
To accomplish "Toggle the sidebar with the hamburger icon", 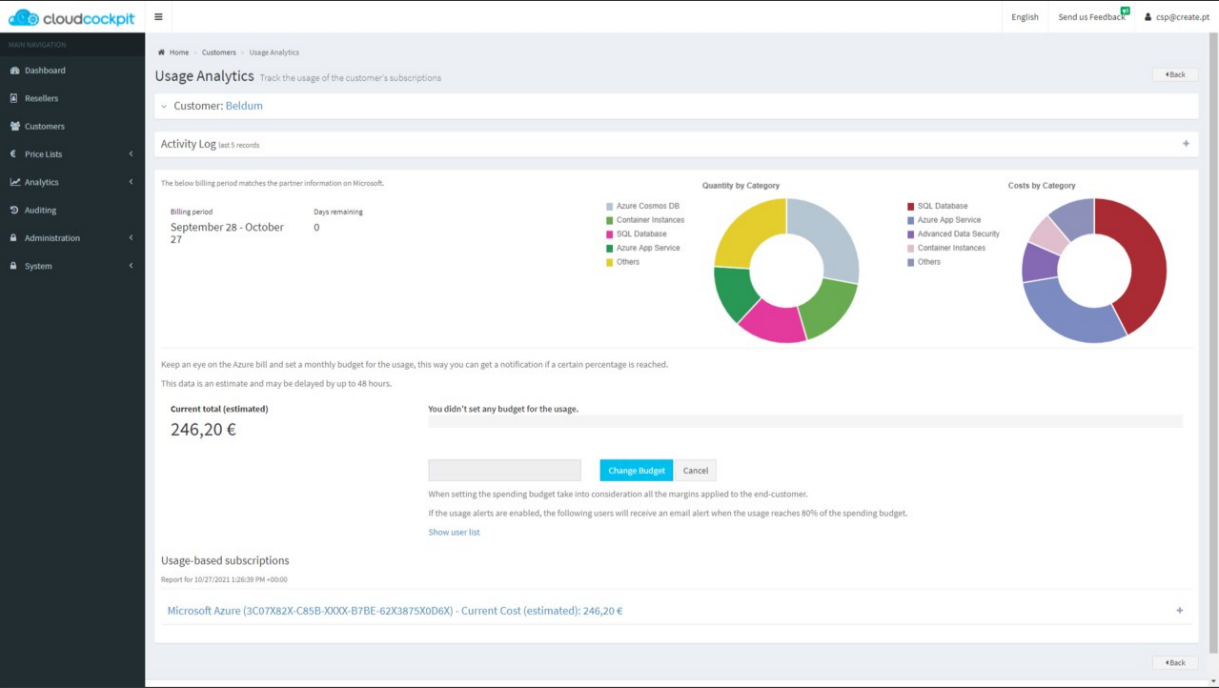I will click(157, 17).
